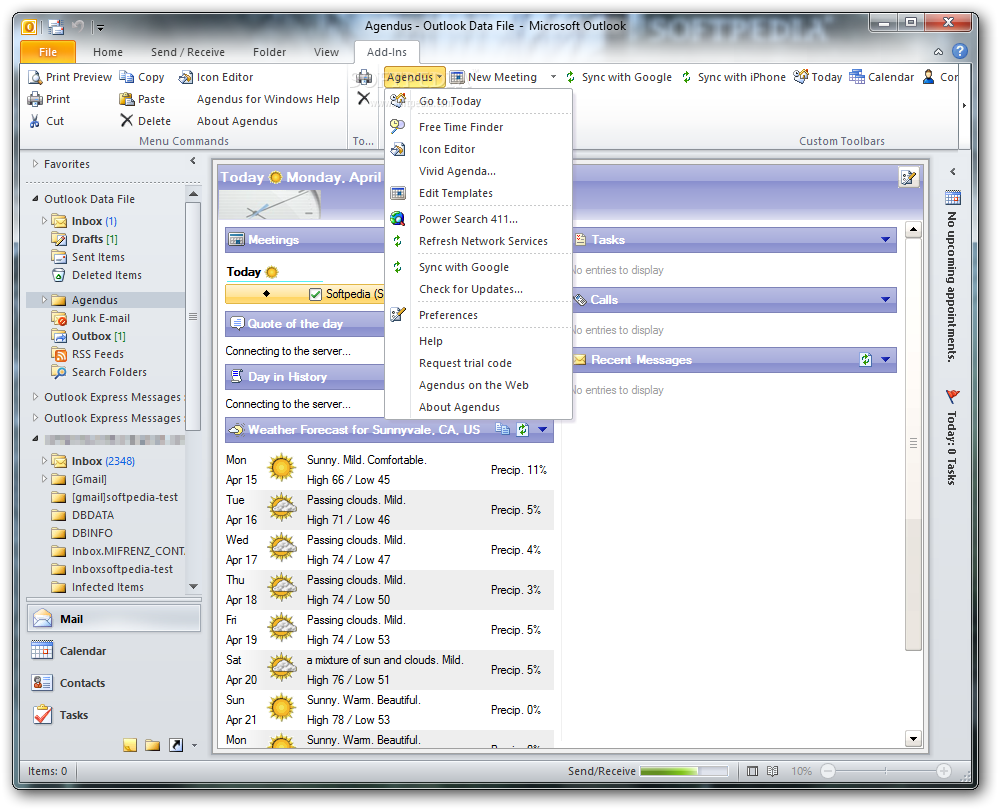Click the Shortcuts icon in the navigation pane bottom
This screenshot has width=999, height=810.
tap(176, 745)
